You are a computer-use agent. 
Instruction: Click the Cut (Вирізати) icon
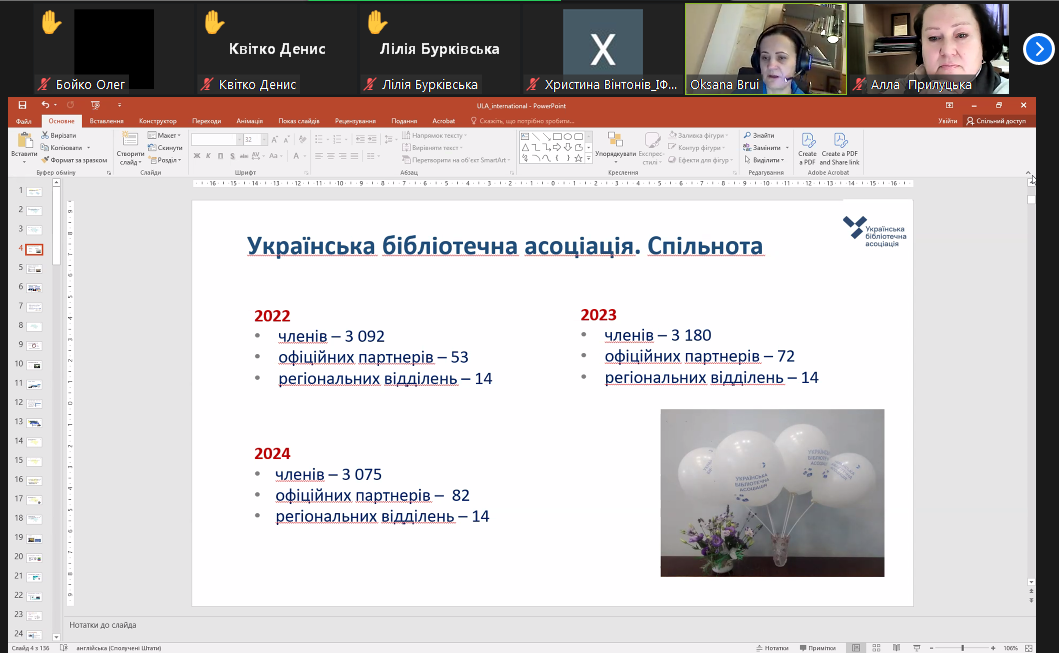pos(45,135)
